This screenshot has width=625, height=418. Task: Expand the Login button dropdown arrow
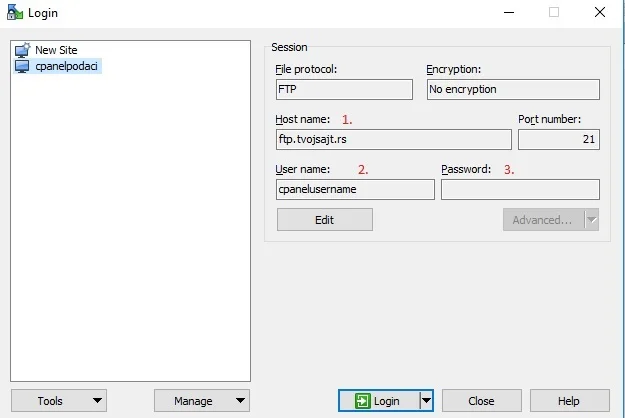pos(426,400)
